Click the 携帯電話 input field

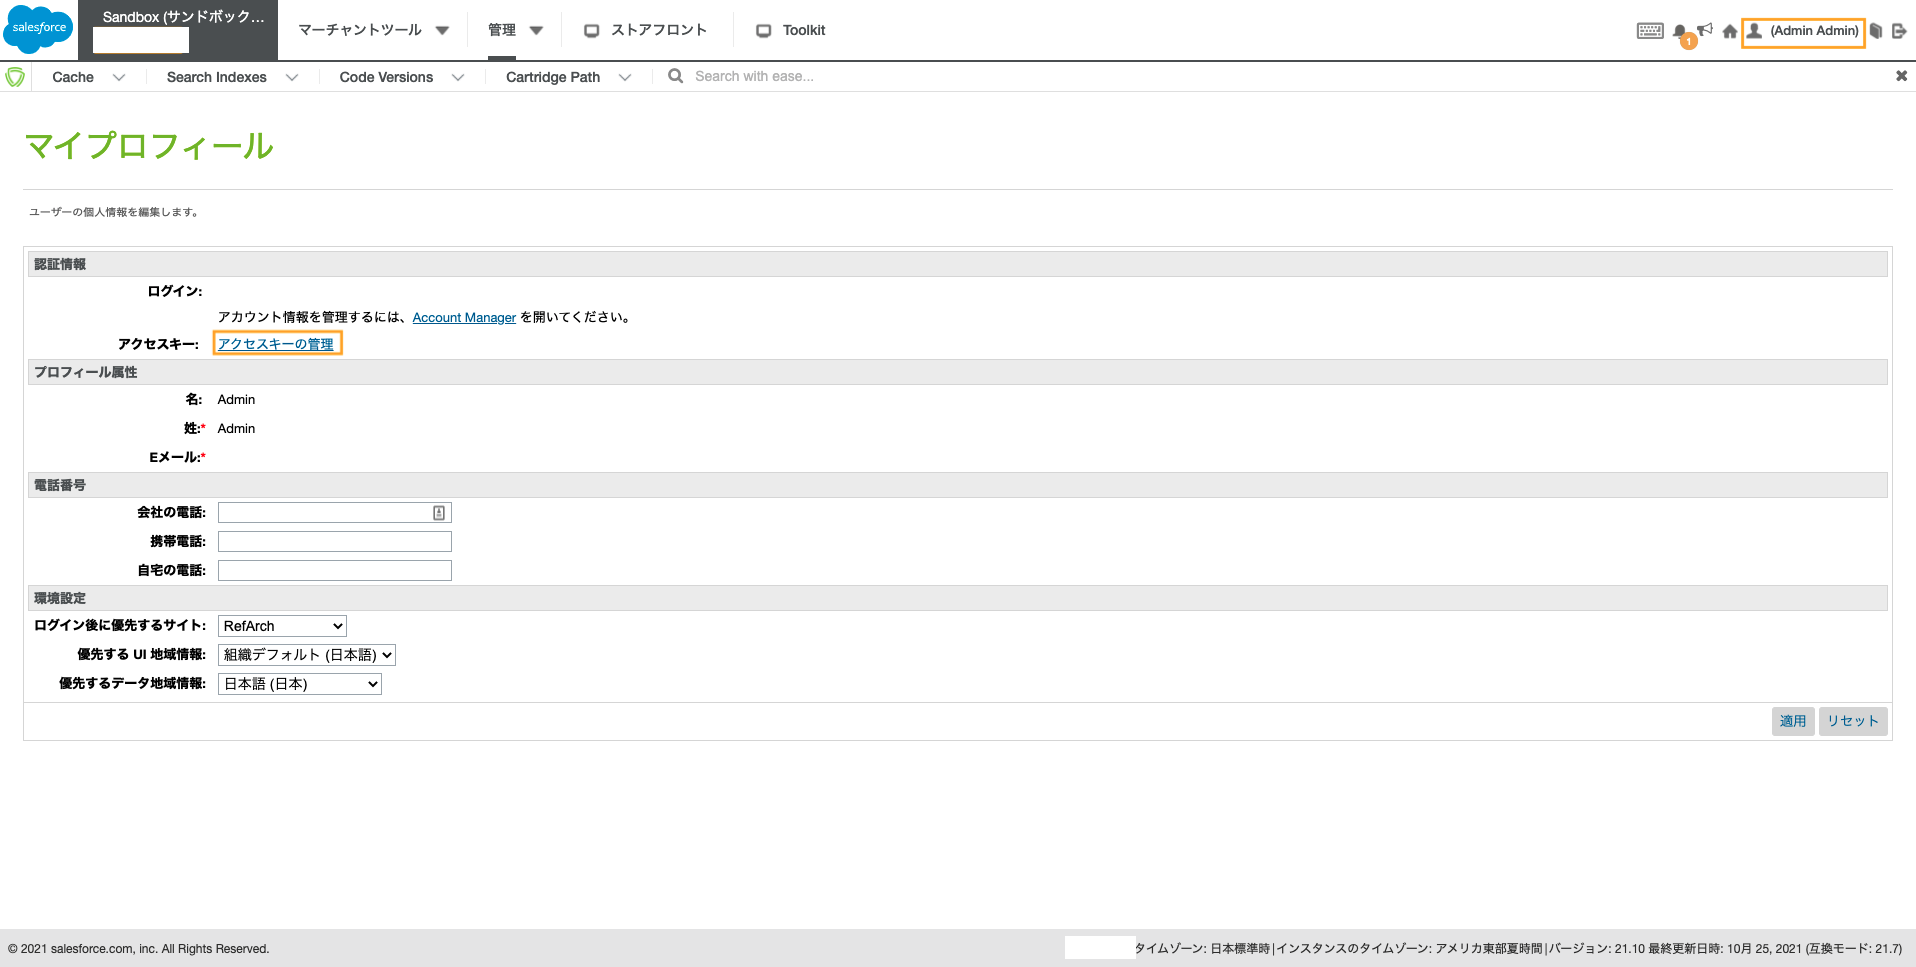334,541
